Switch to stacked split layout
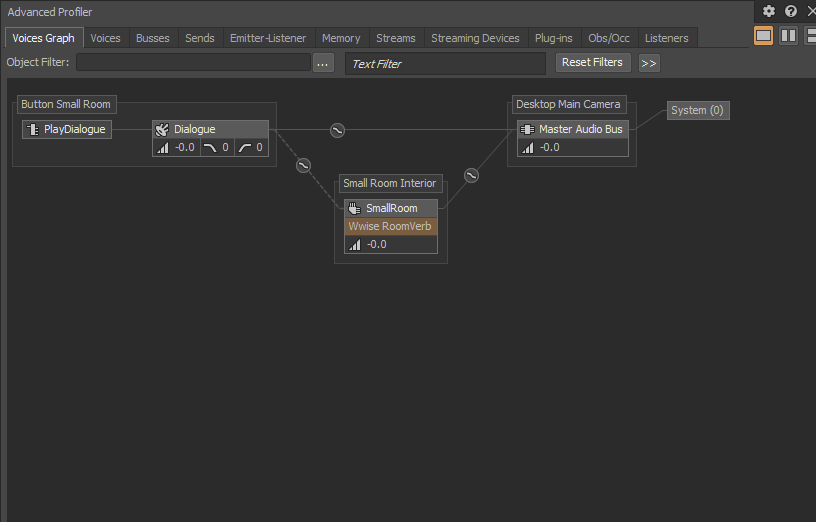 pos(809,36)
